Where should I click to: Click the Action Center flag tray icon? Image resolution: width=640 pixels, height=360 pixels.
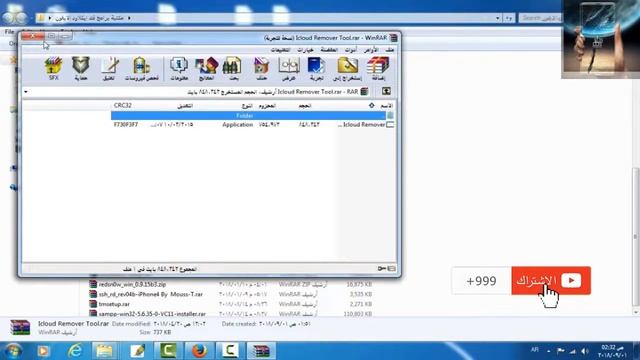coord(561,351)
